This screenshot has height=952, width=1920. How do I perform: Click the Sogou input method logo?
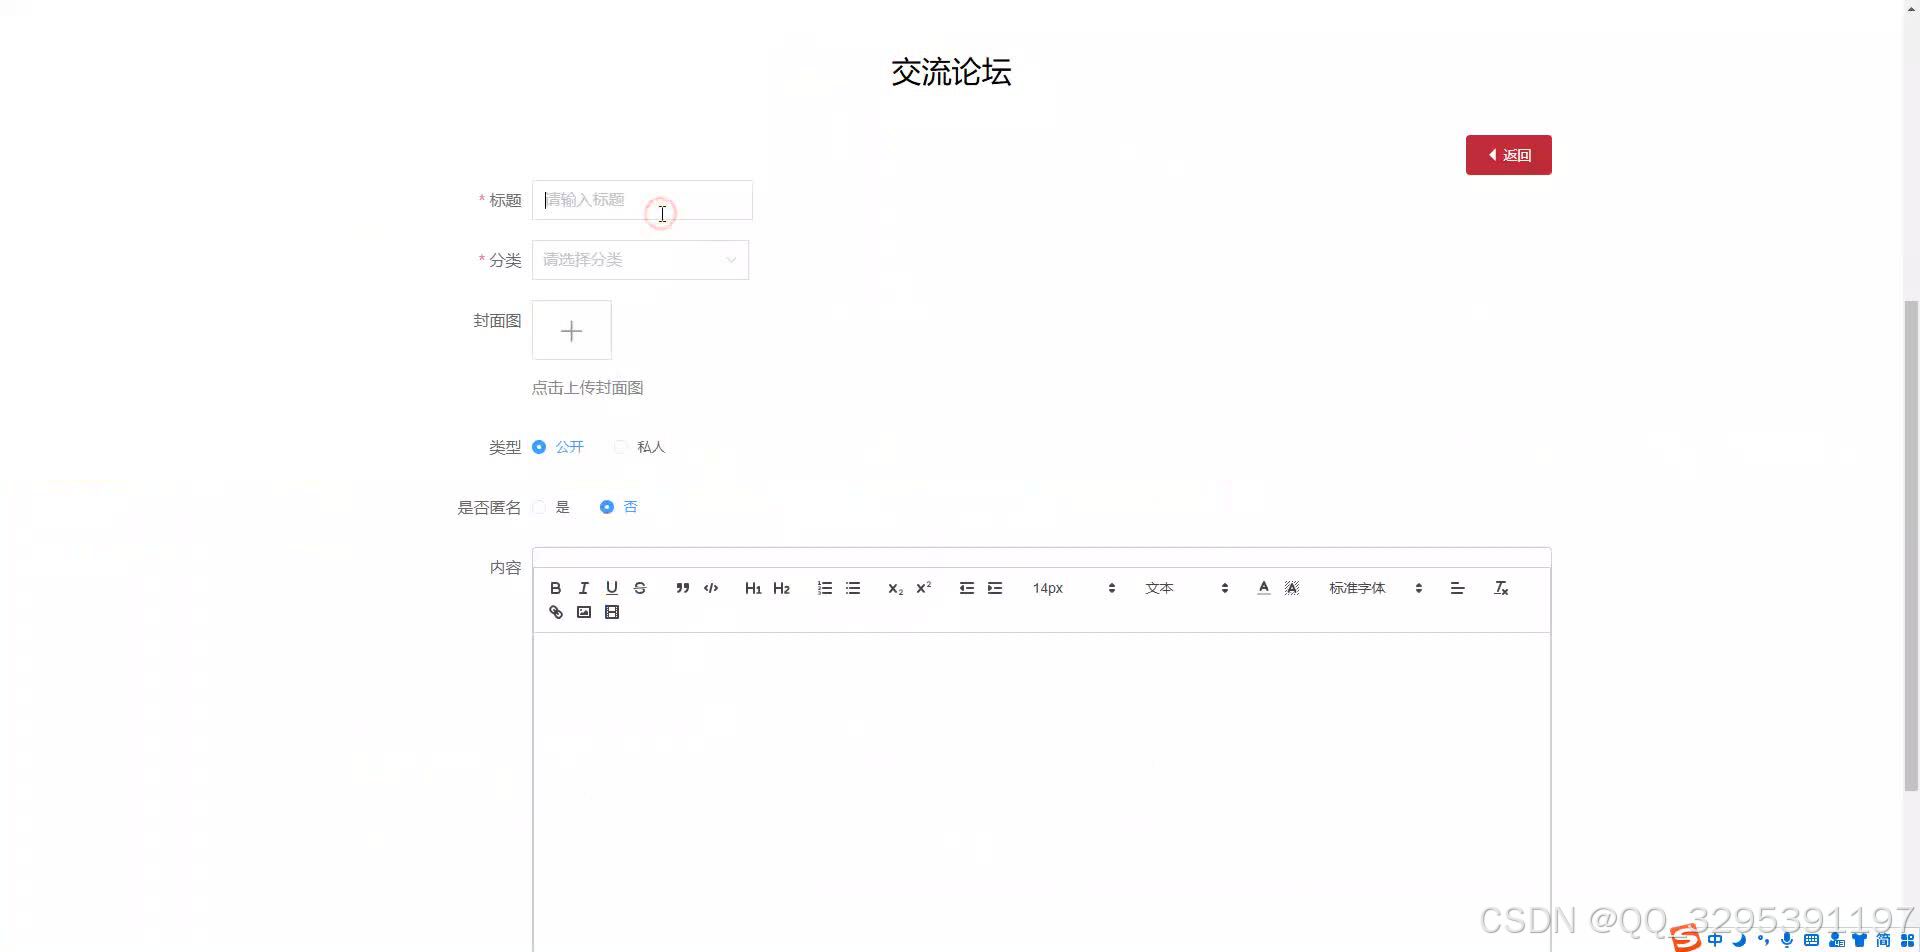tap(1686, 938)
